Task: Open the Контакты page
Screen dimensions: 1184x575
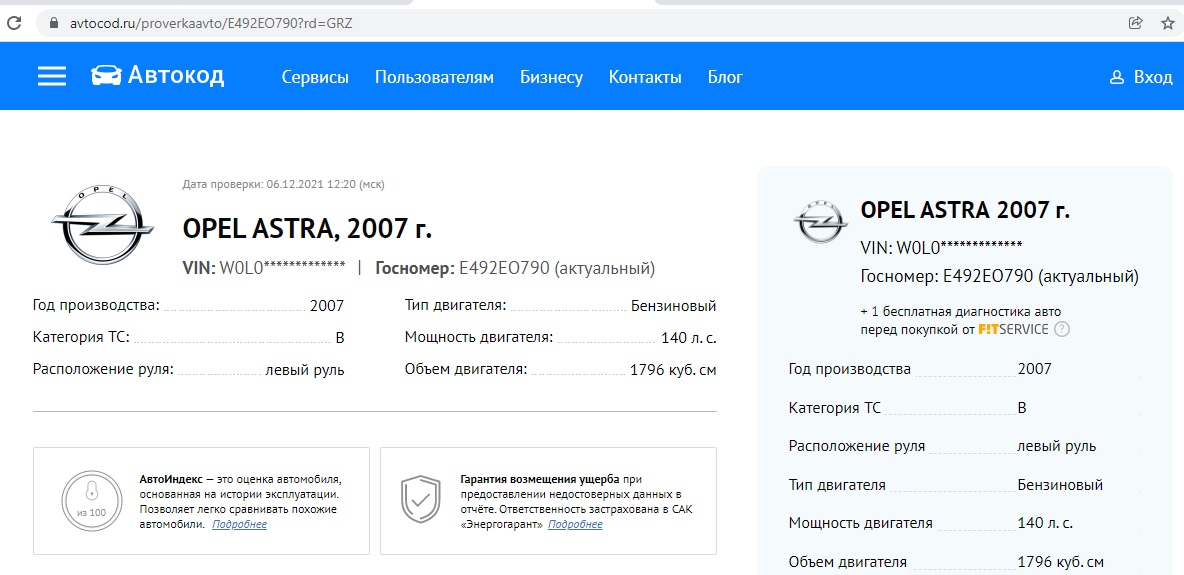Action: tap(645, 78)
